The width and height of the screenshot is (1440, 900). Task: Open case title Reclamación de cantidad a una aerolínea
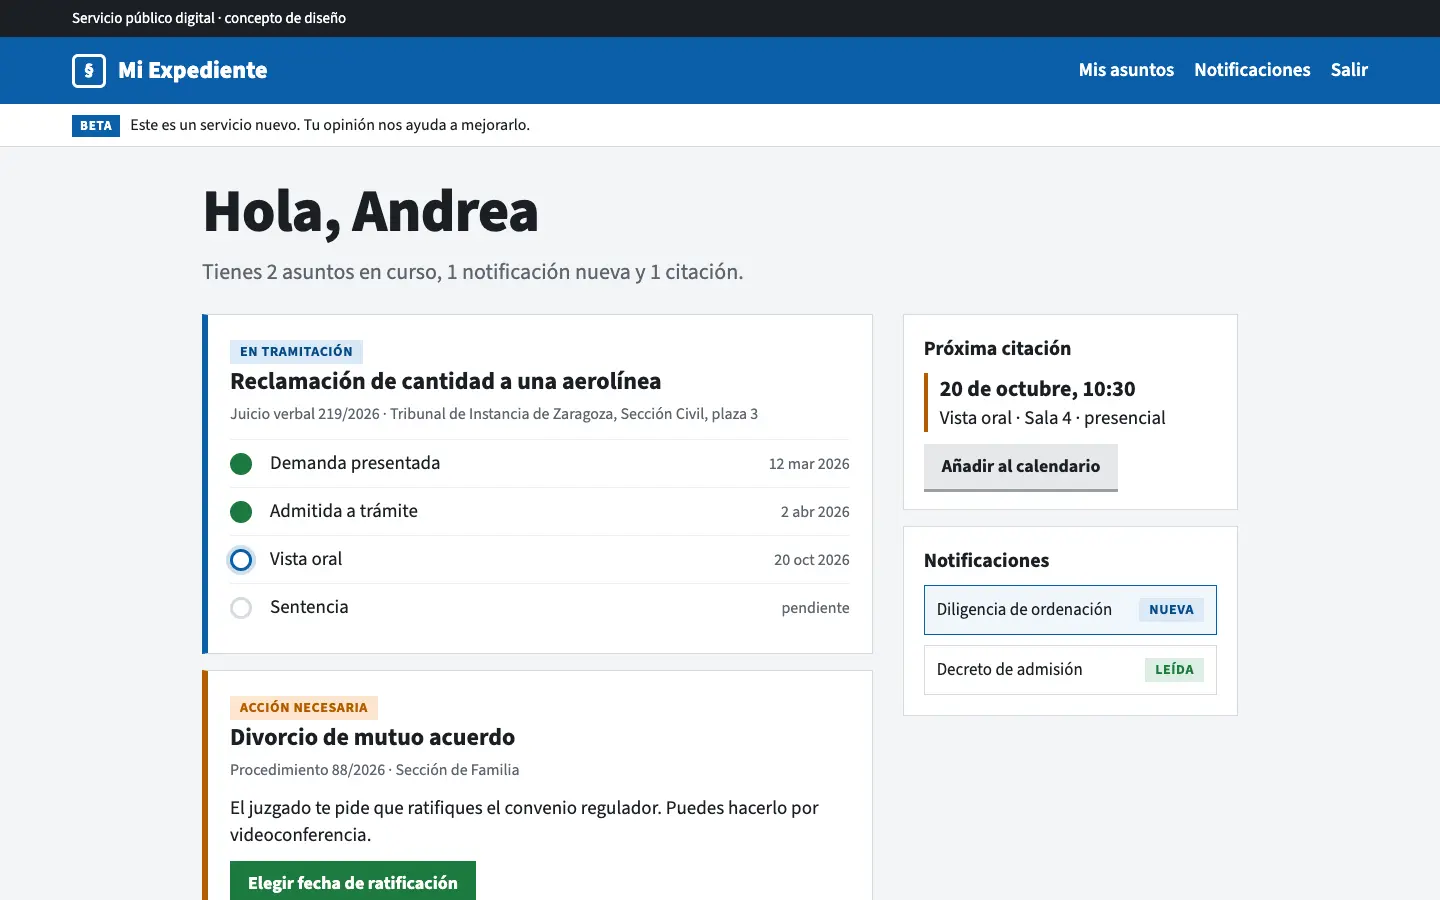tap(446, 381)
